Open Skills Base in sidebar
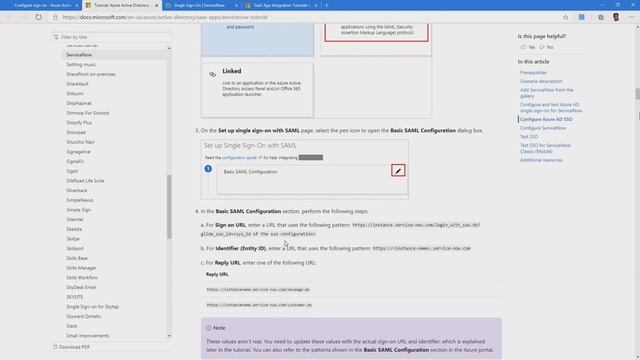Viewport: 640px width, 360px height. [77, 258]
